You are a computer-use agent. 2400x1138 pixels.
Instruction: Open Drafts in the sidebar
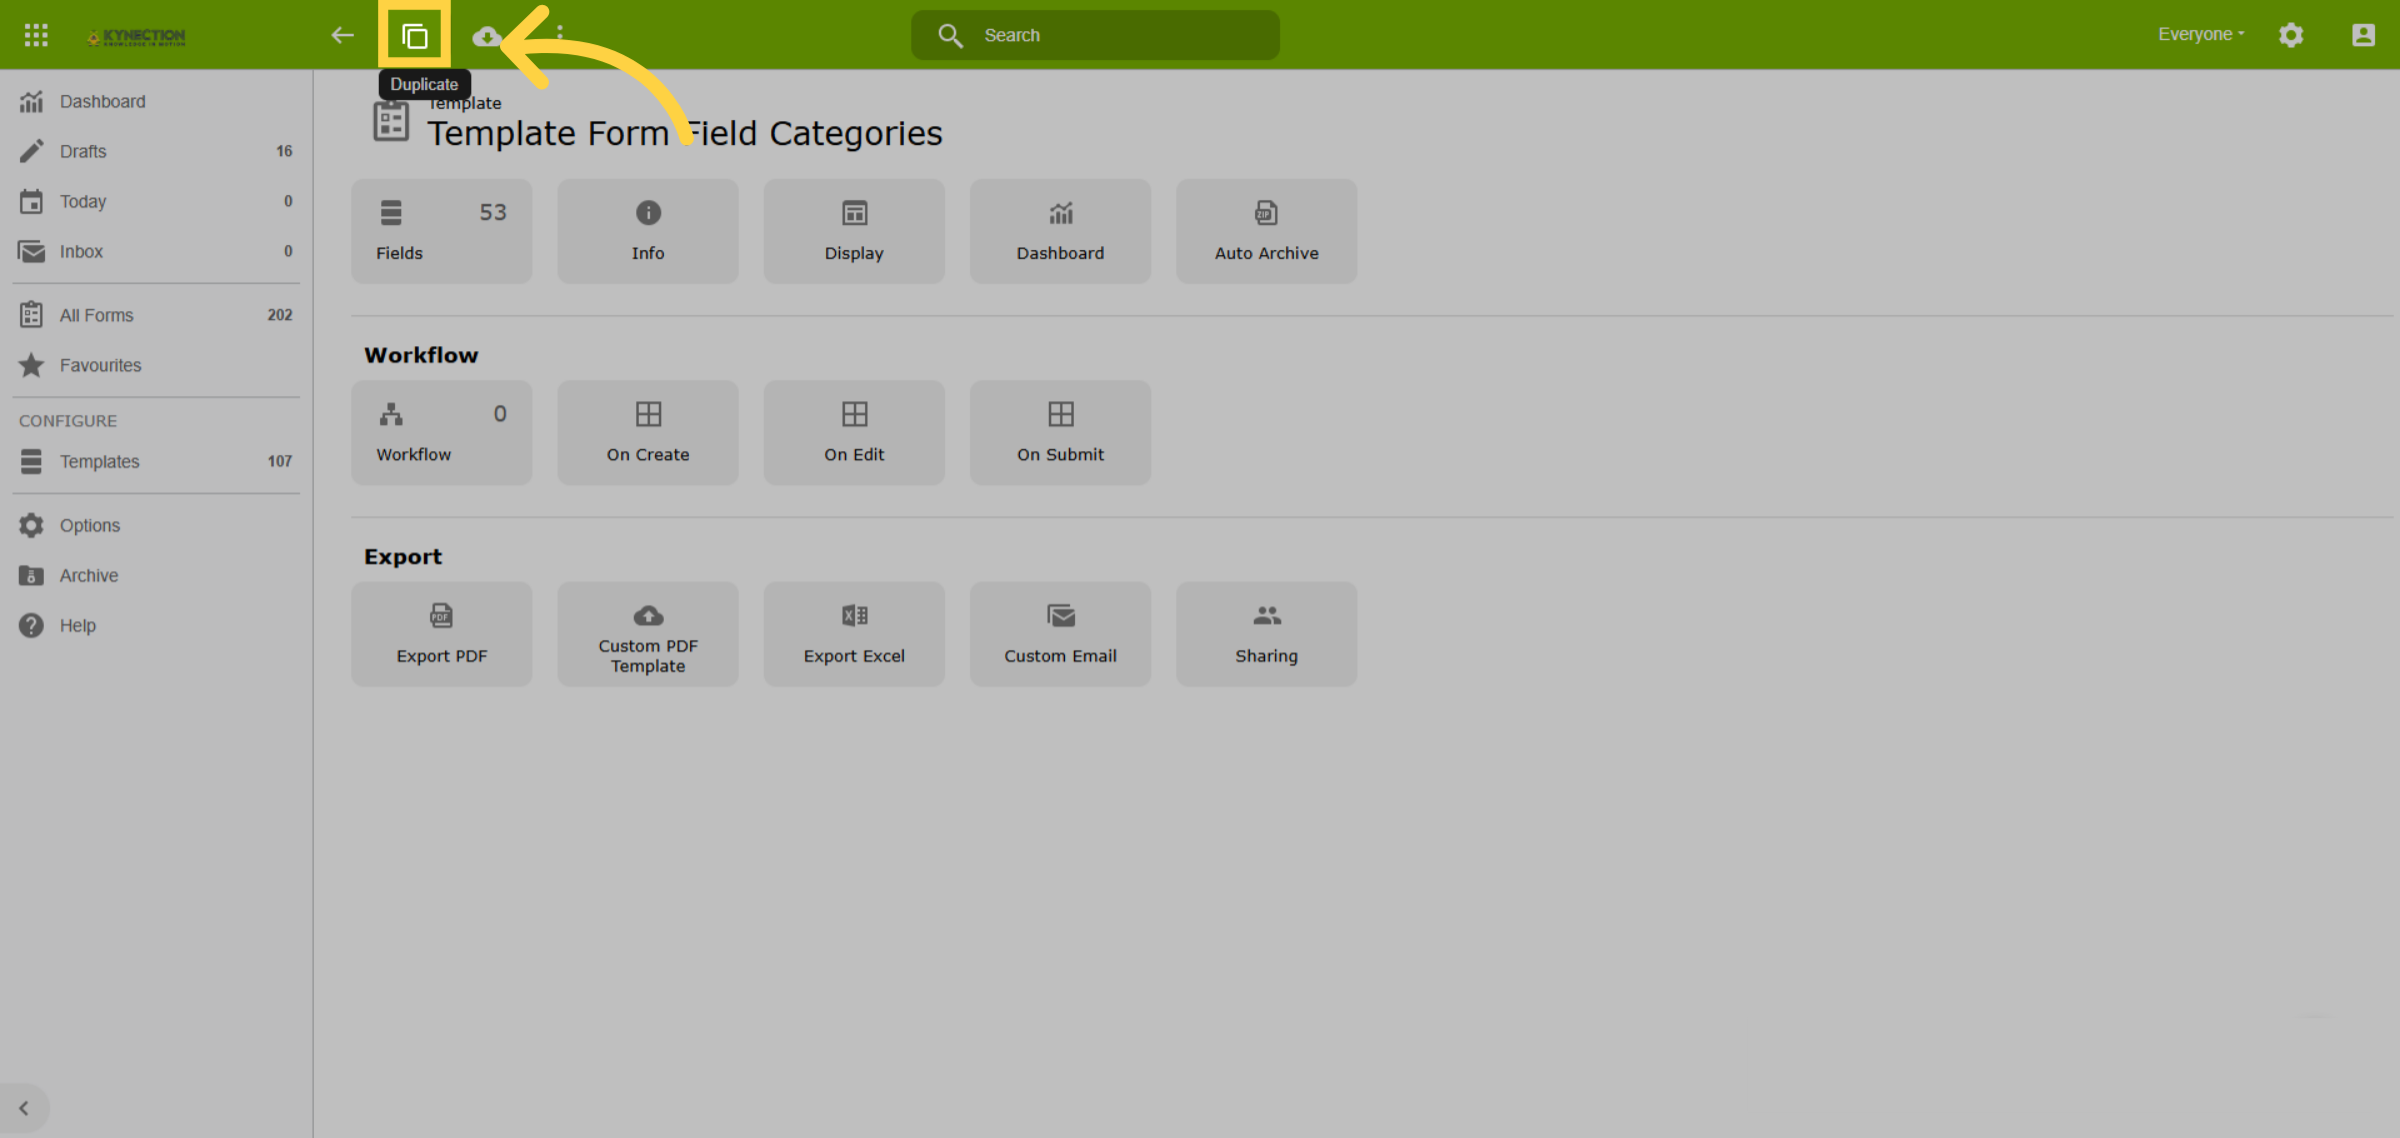click(156, 151)
